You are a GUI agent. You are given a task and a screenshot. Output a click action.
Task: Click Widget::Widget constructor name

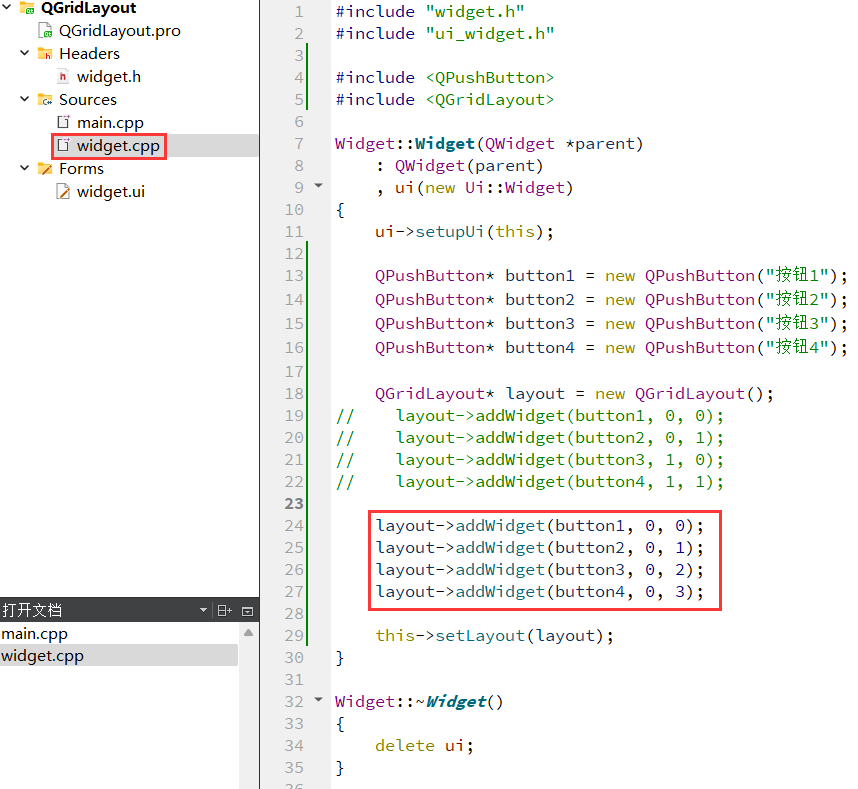click(445, 143)
